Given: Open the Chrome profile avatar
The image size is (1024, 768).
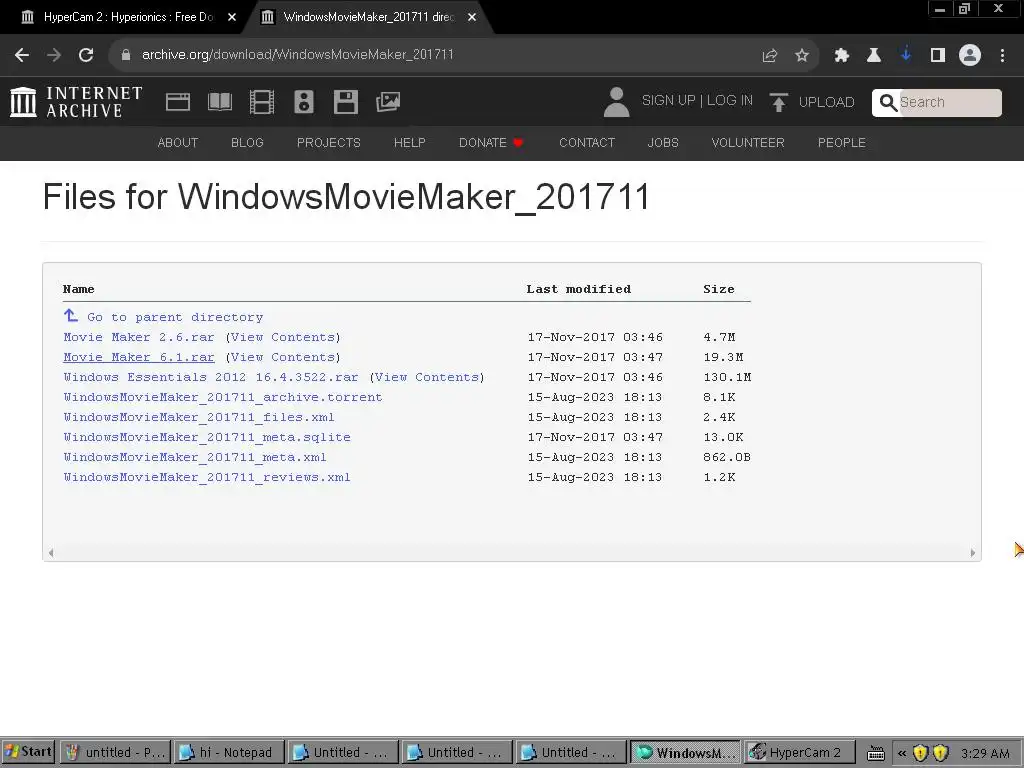Looking at the screenshot, I should (970, 55).
